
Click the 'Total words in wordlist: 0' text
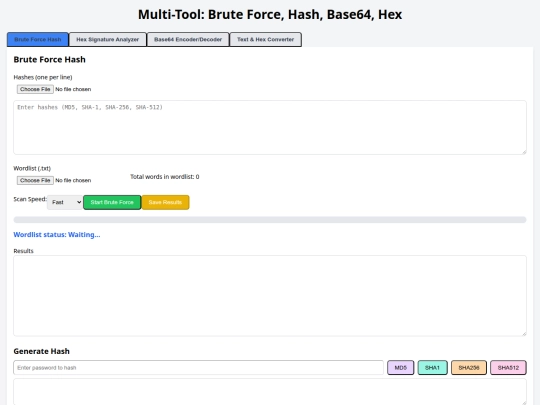pos(165,177)
